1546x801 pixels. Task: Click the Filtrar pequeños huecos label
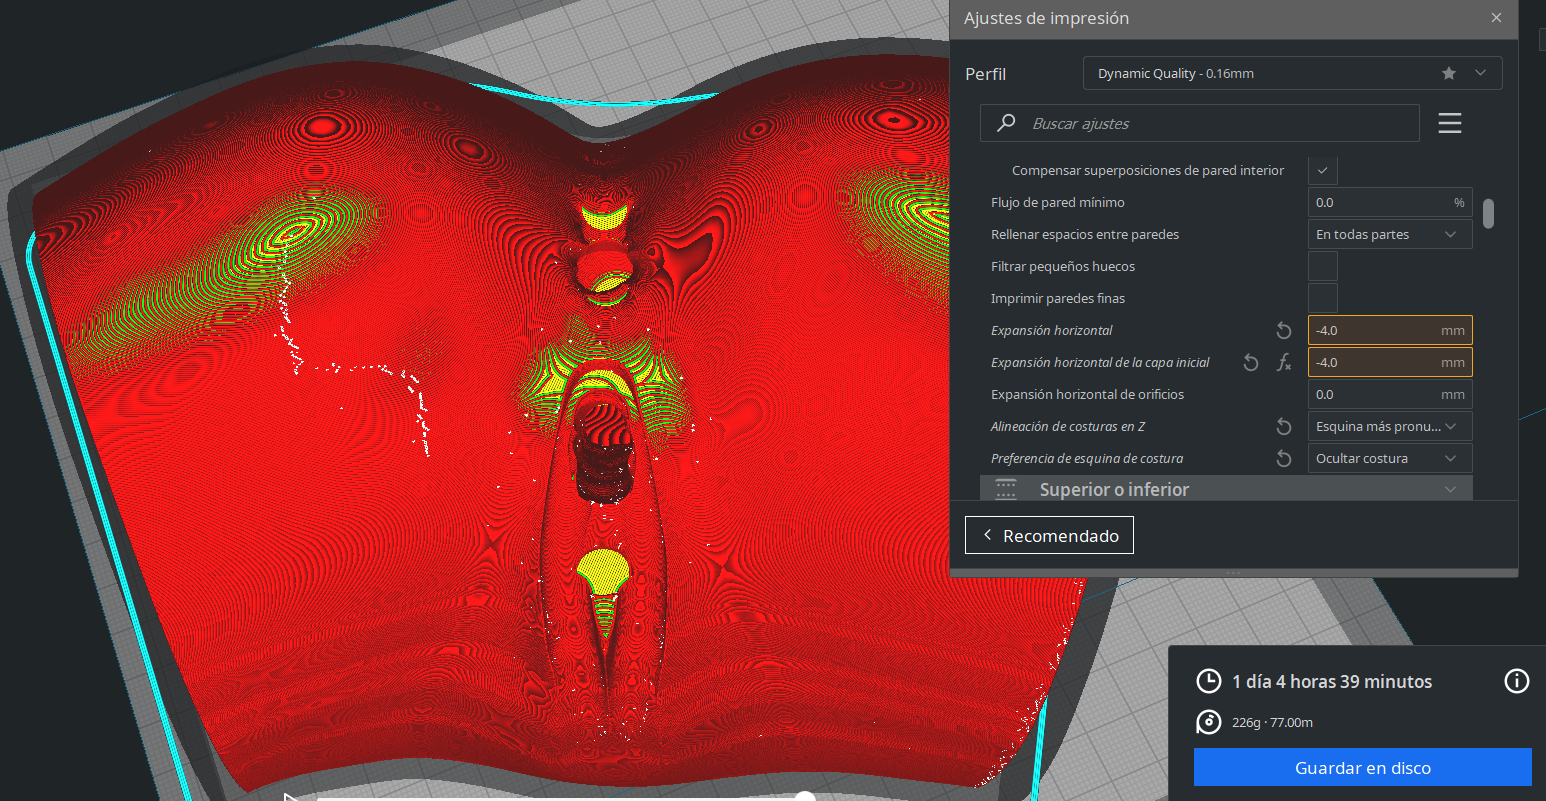pyautogui.click(x=1063, y=266)
